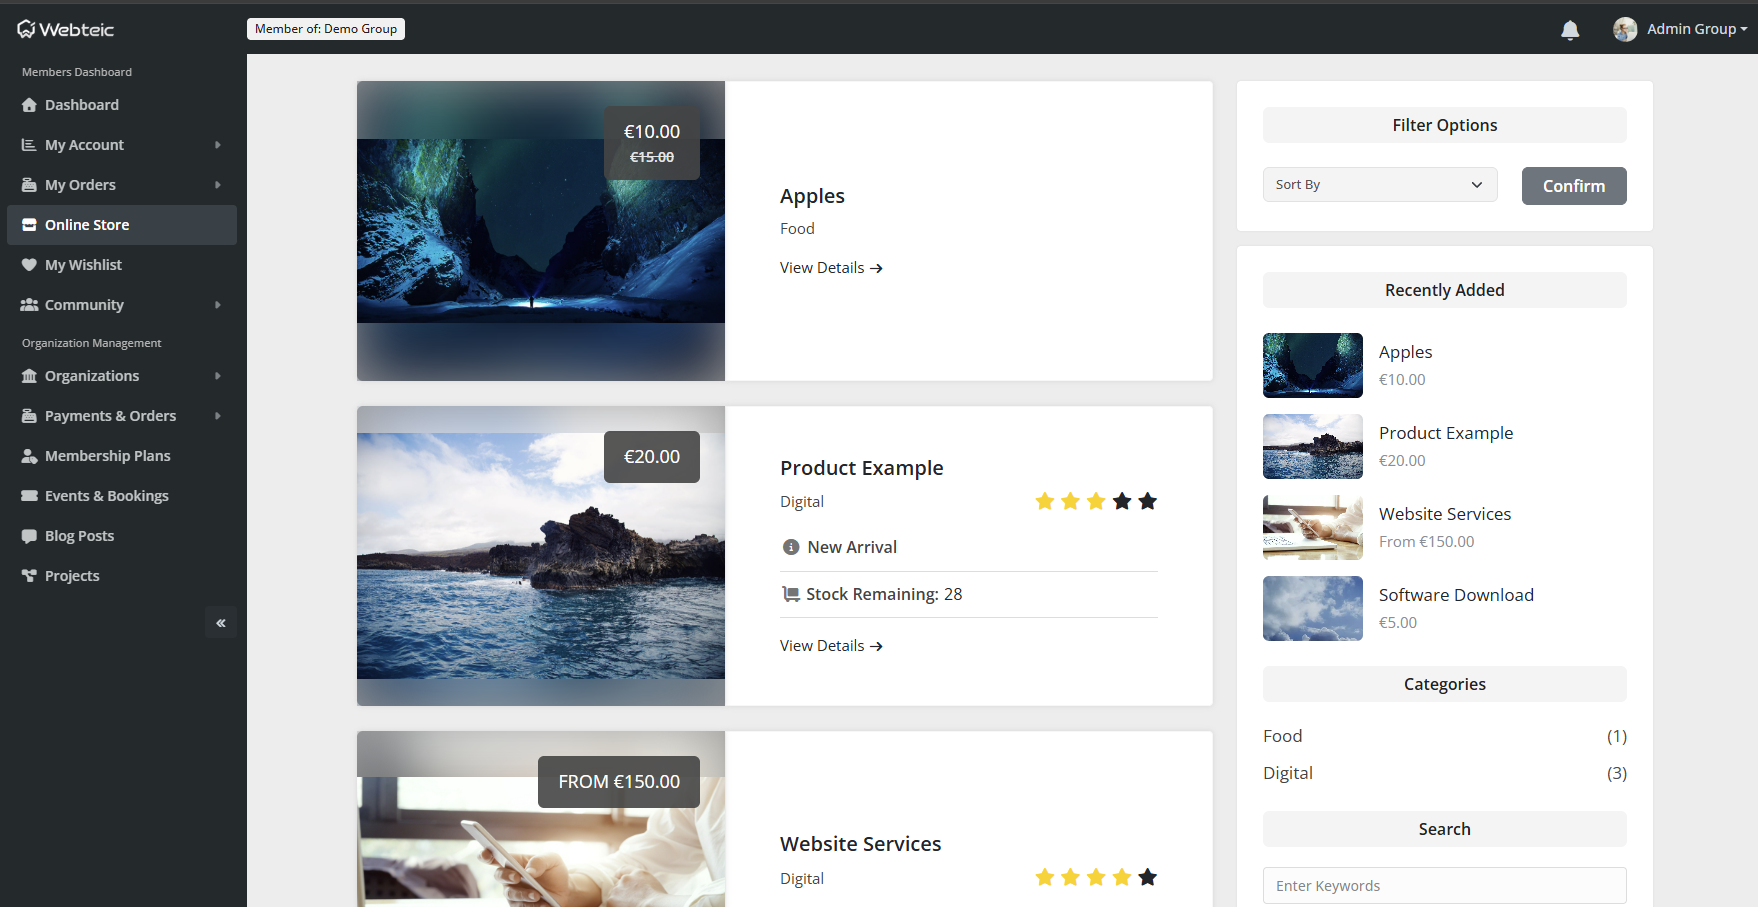Click the Organizations building icon
The width and height of the screenshot is (1758, 907).
[x=29, y=376]
